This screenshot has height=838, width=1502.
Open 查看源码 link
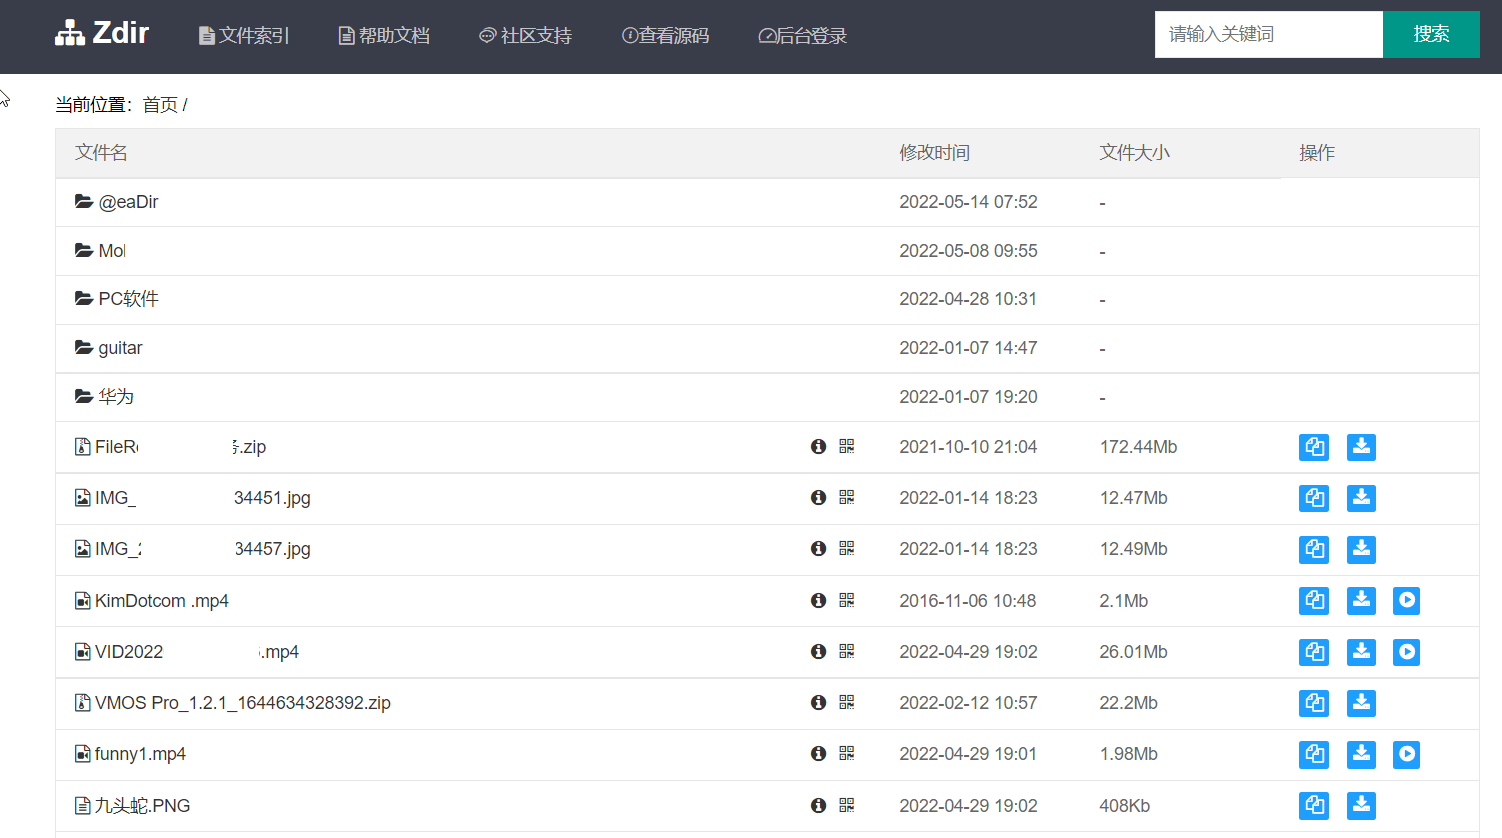pos(665,36)
